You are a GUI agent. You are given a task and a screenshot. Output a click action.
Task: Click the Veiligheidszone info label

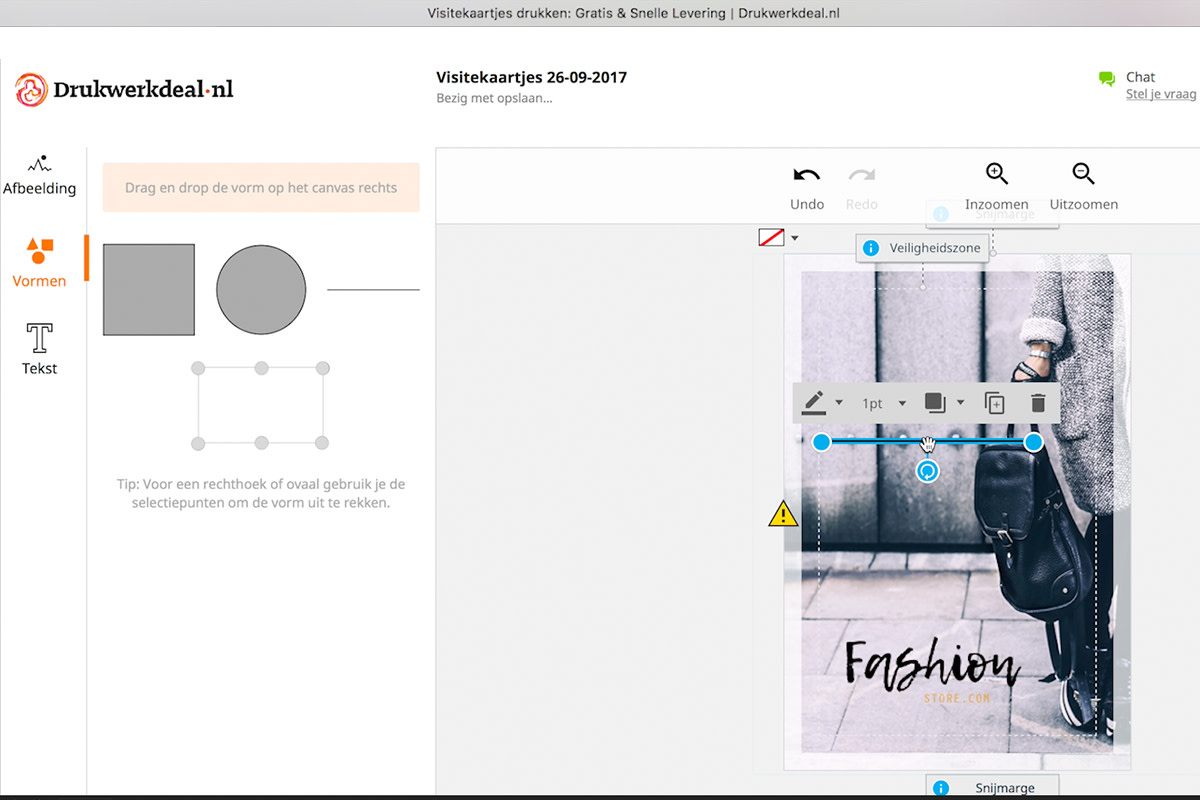(922, 248)
